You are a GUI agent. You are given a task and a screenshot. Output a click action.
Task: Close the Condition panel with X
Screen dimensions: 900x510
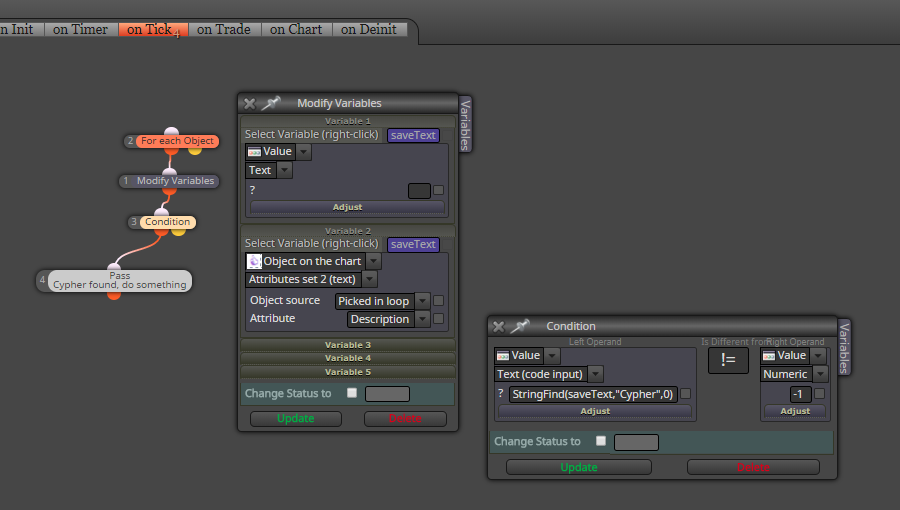(x=499, y=326)
